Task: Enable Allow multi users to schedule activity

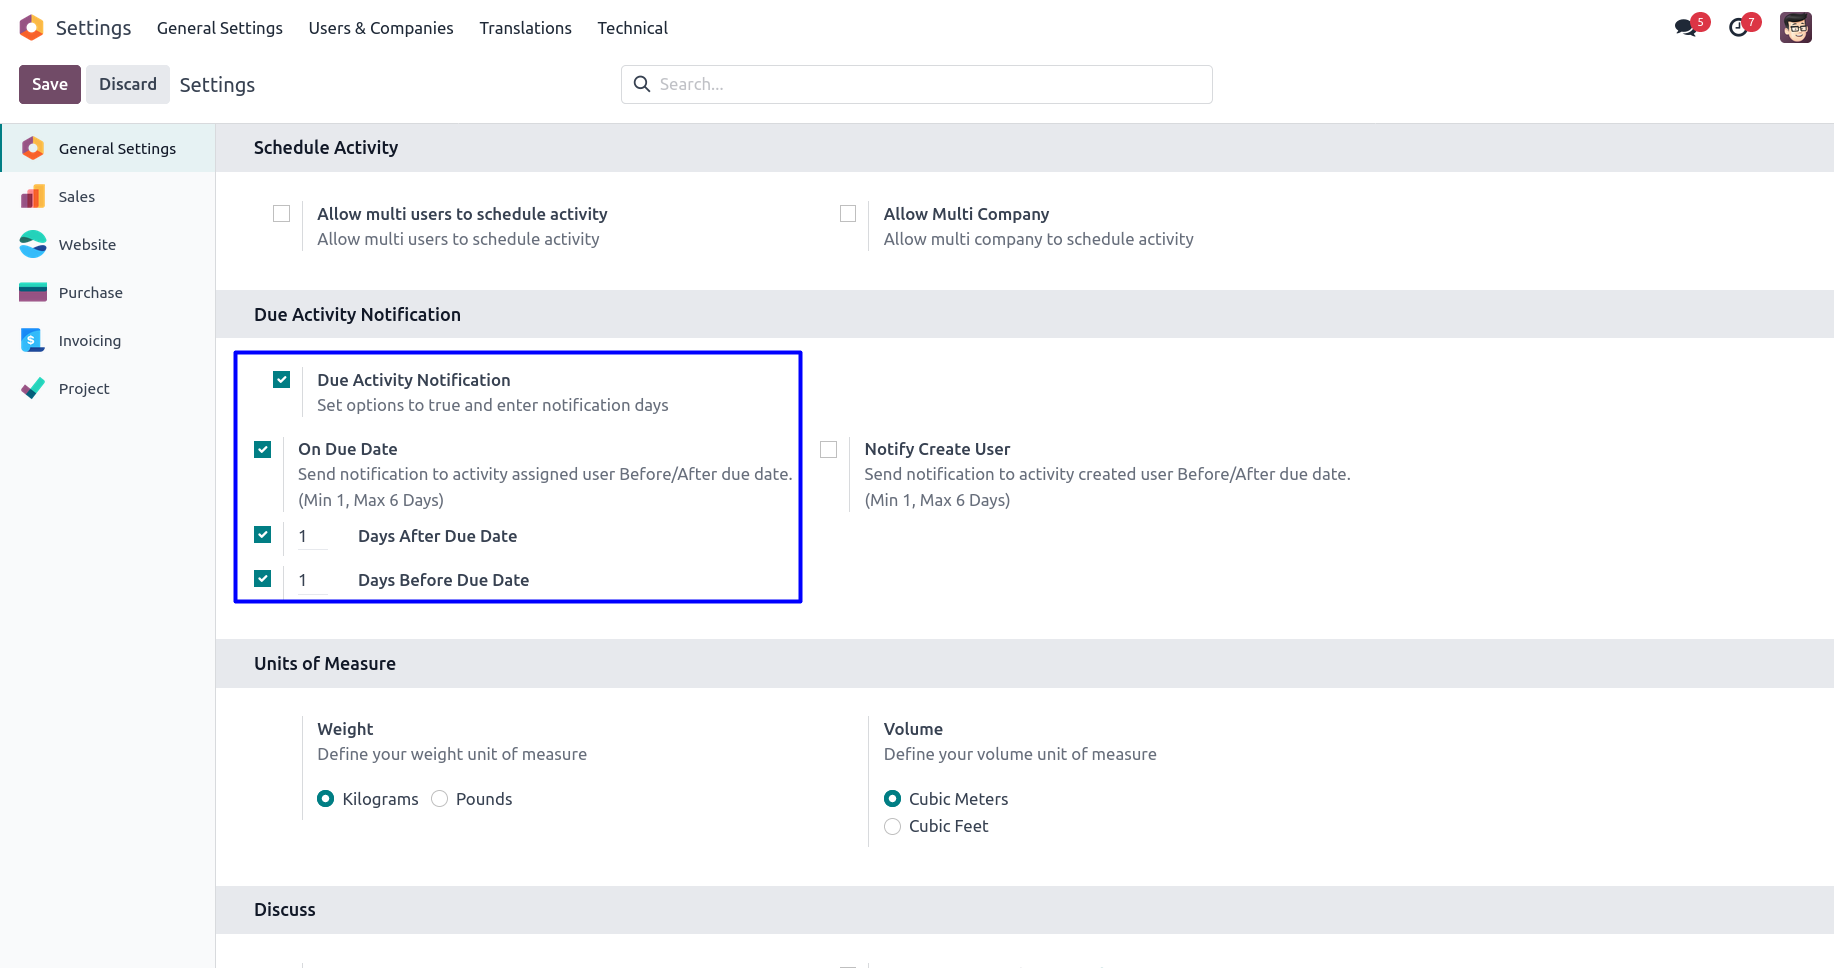Action: click(x=282, y=214)
